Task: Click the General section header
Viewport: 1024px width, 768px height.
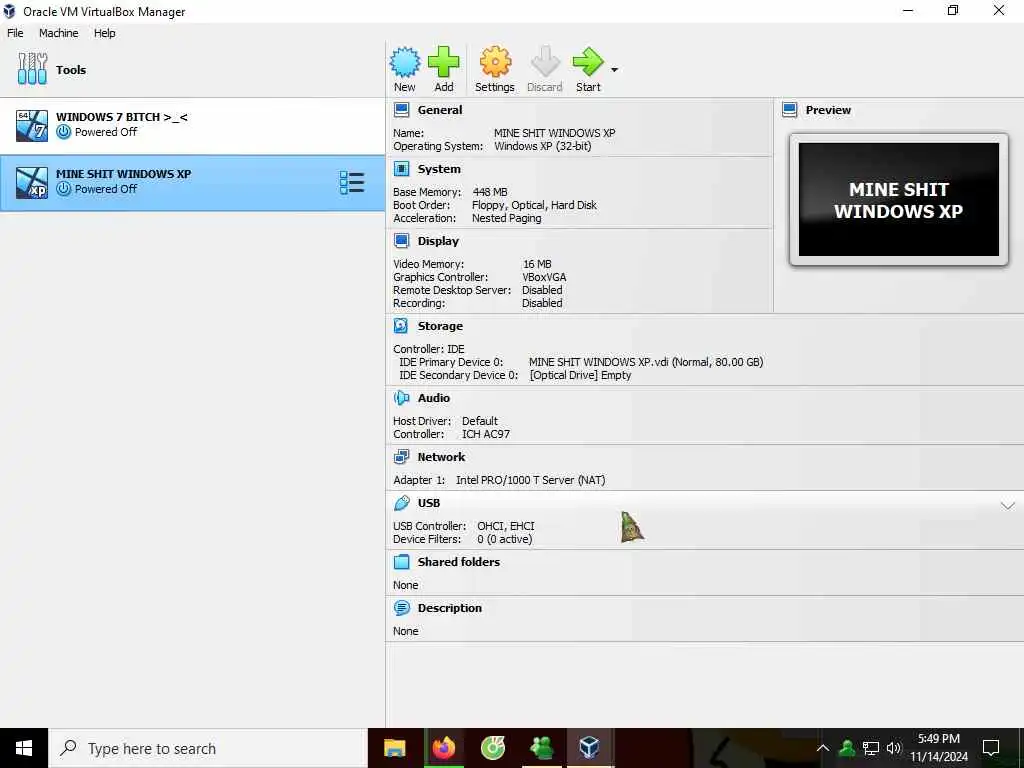Action: point(440,110)
